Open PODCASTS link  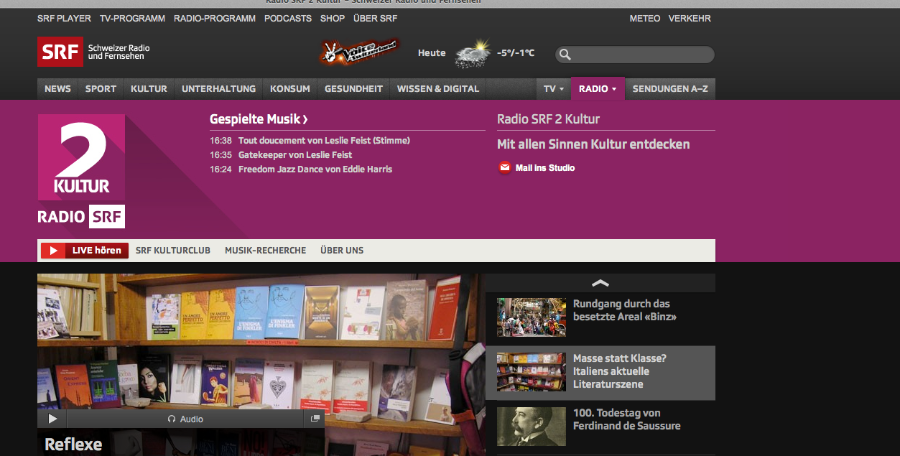tap(288, 18)
